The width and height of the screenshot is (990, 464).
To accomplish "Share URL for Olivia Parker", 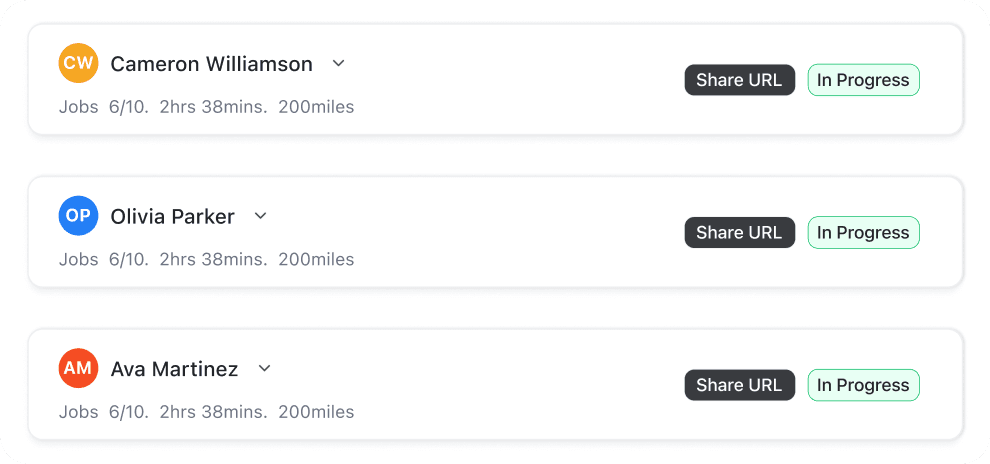I will (x=739, y=233).
